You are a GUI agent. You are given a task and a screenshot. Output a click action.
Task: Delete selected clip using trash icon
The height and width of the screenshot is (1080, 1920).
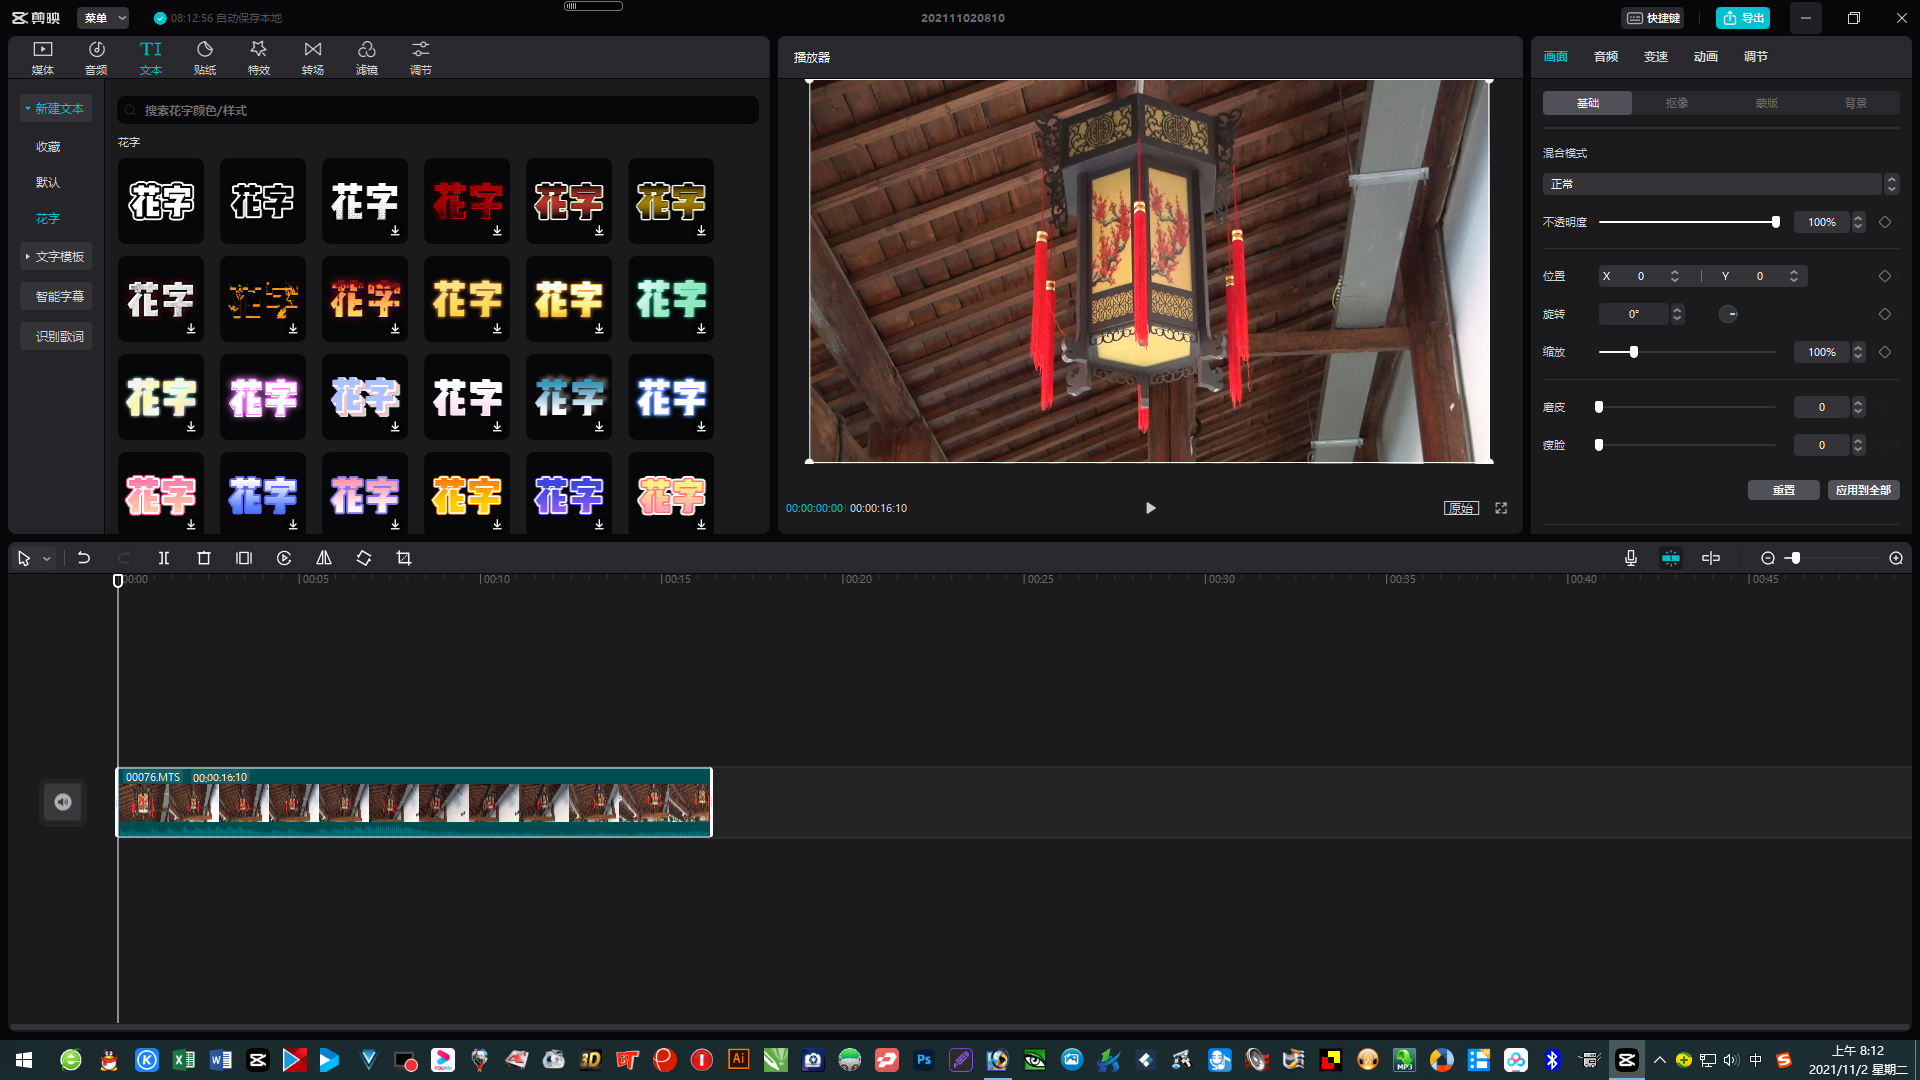click(x=204, y=558)
